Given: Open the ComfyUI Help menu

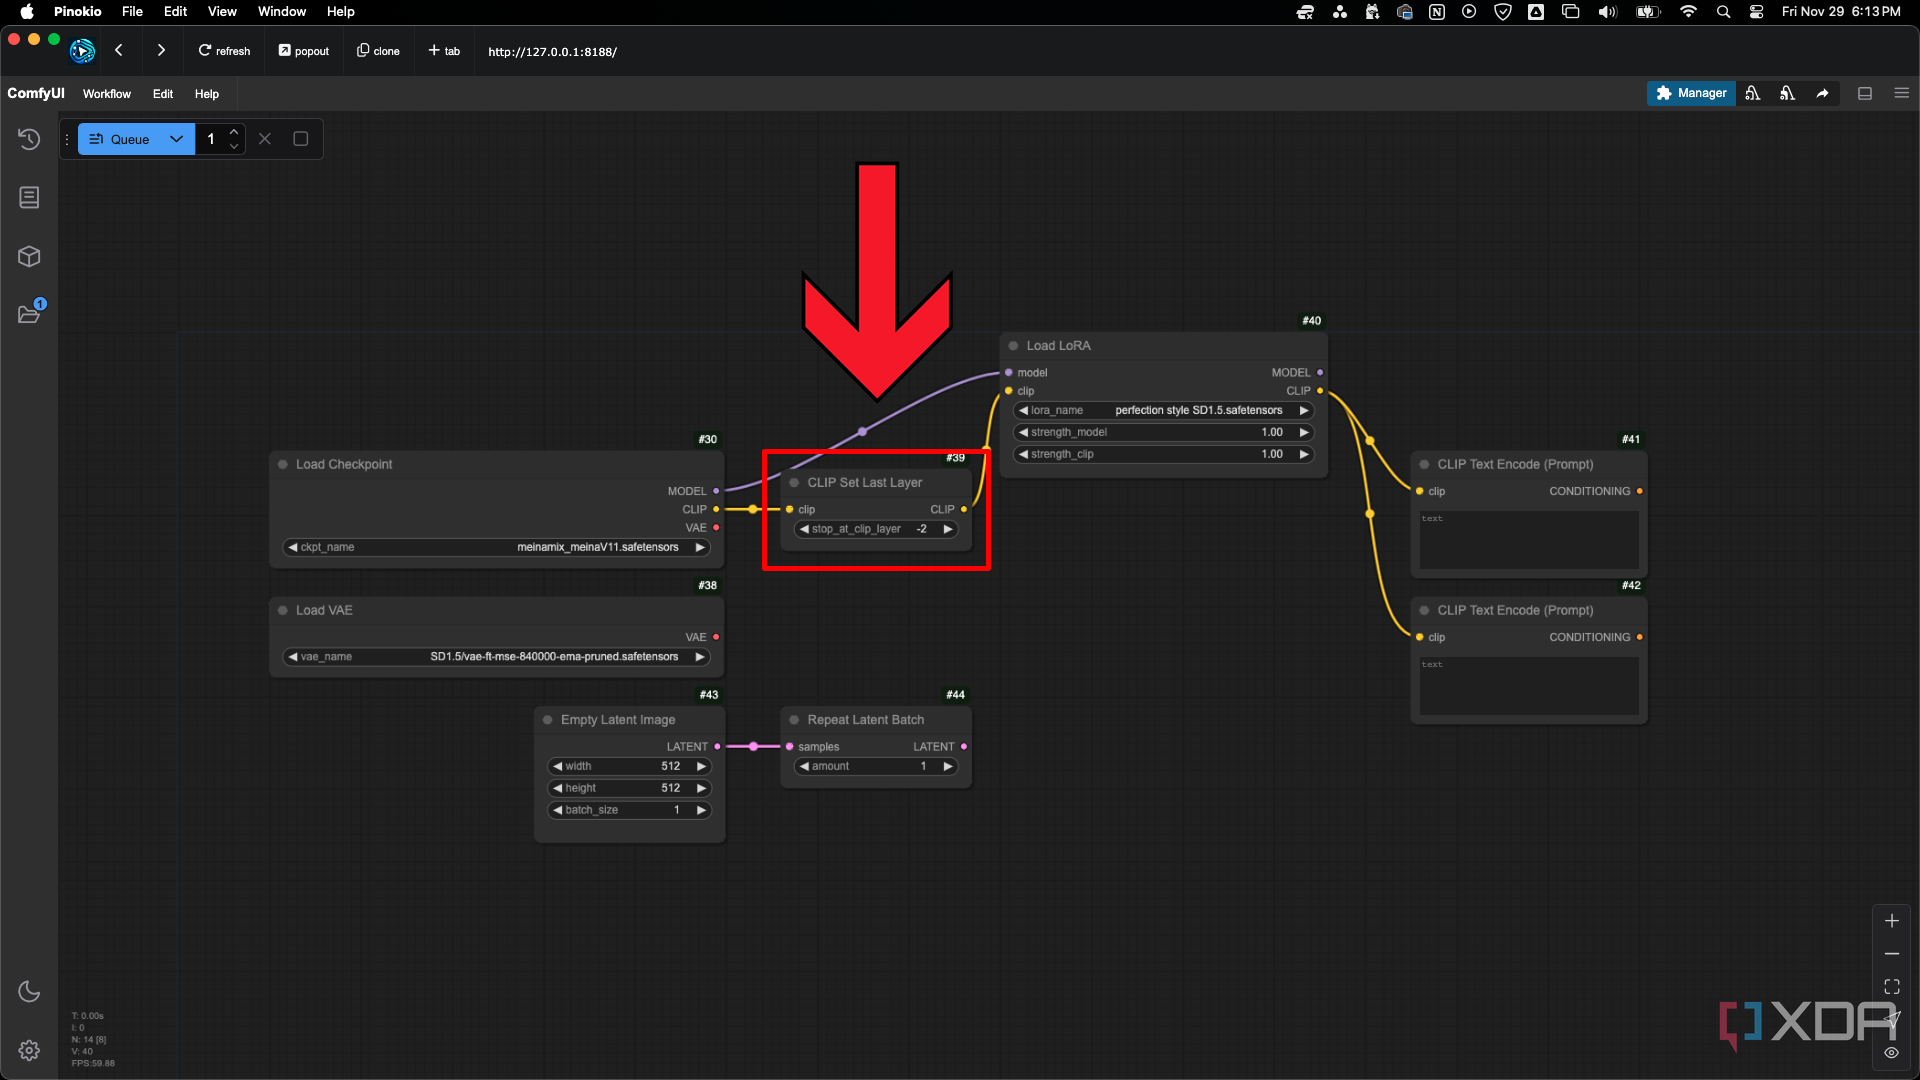Looking at the screenshot, I should [x=207, y=94].
